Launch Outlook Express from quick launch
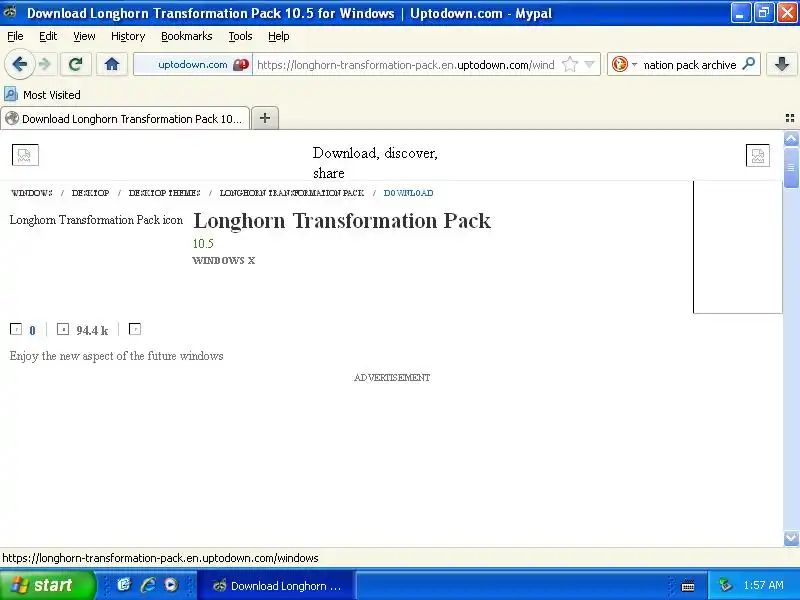Viewport: 800px width, 600px height. click(124, 585)
